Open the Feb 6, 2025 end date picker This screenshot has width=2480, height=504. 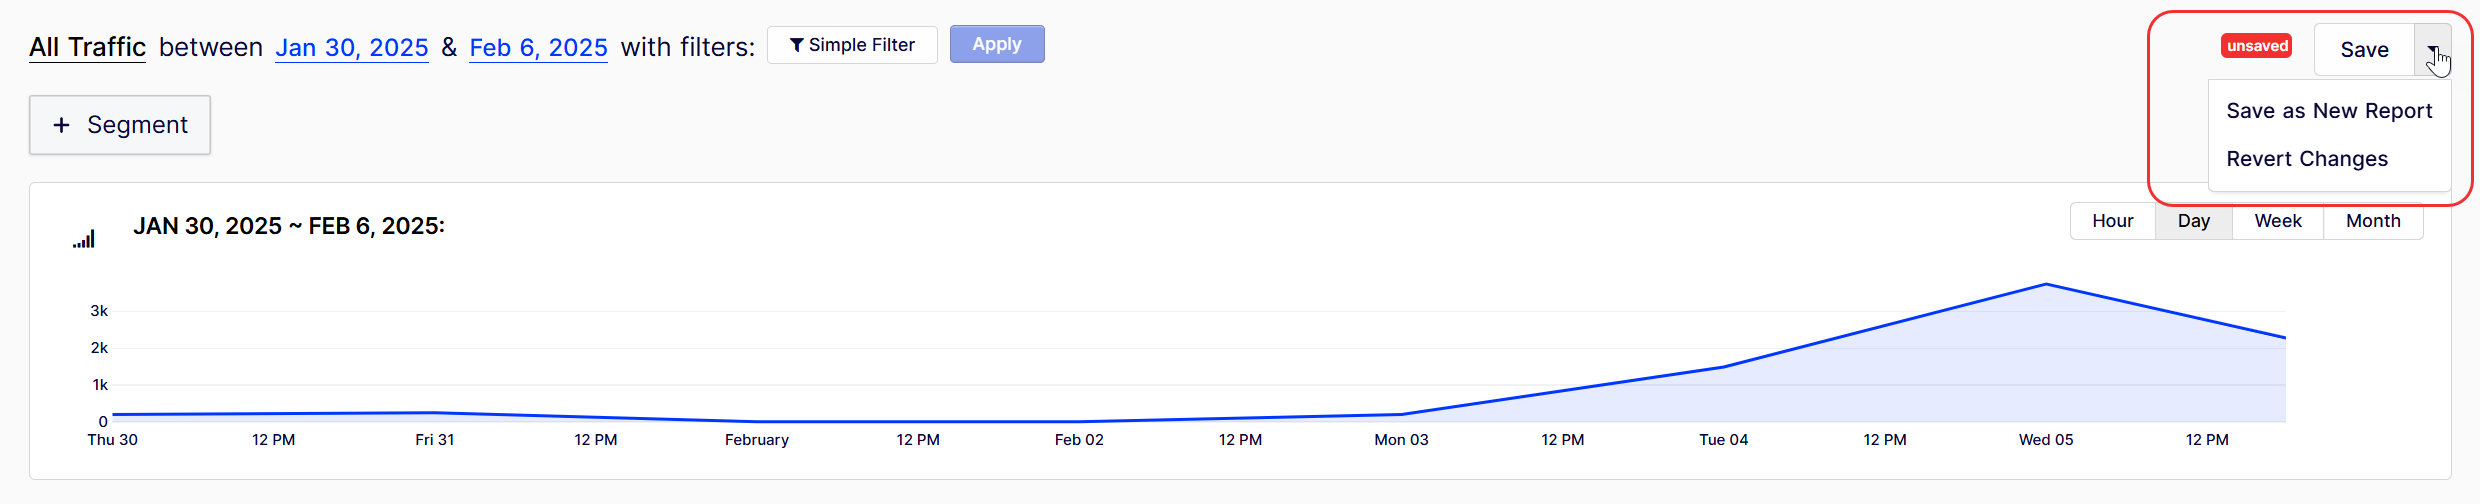point(538,47)
